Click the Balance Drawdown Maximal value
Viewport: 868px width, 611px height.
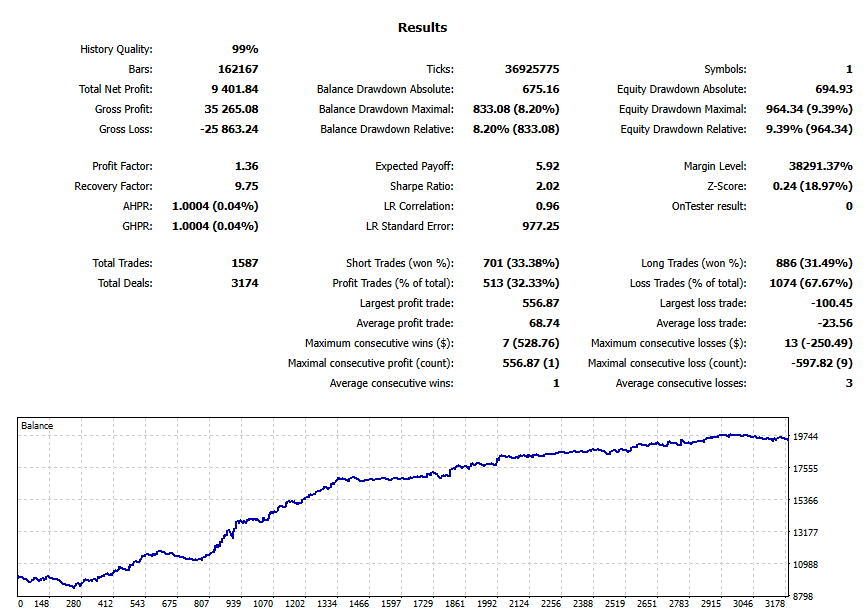coord(515,109)
